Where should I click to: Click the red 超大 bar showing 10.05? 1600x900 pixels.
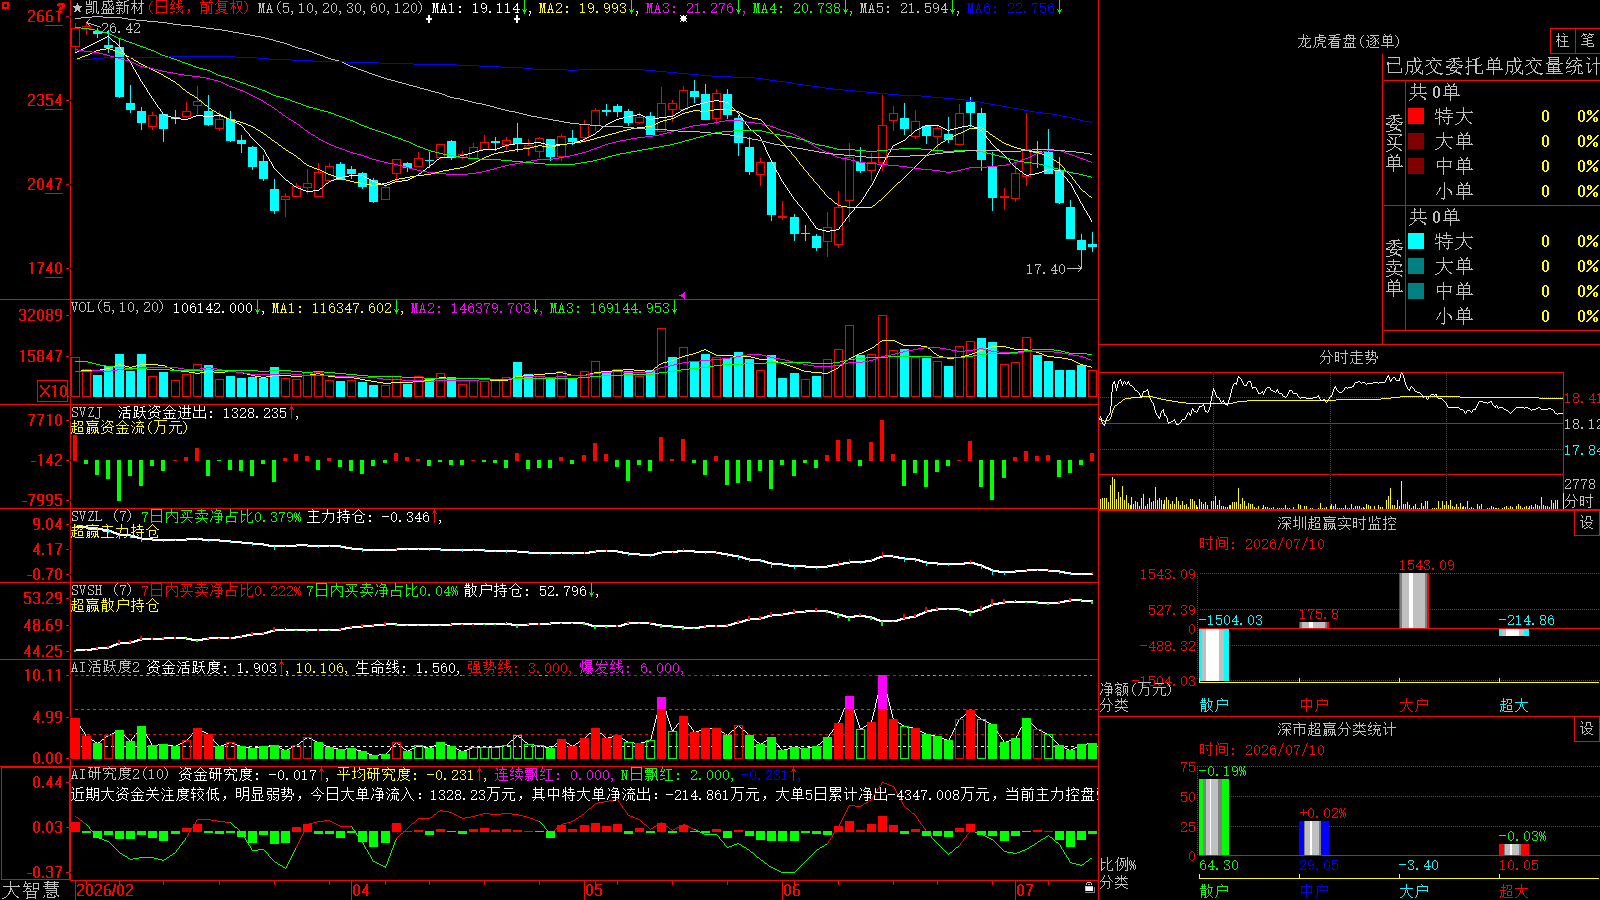coord(1513,850)
